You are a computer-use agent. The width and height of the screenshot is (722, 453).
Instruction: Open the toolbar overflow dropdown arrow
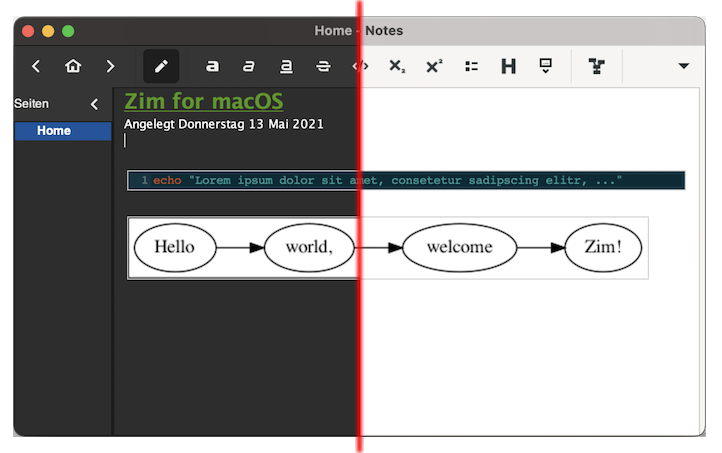(684, 67)
